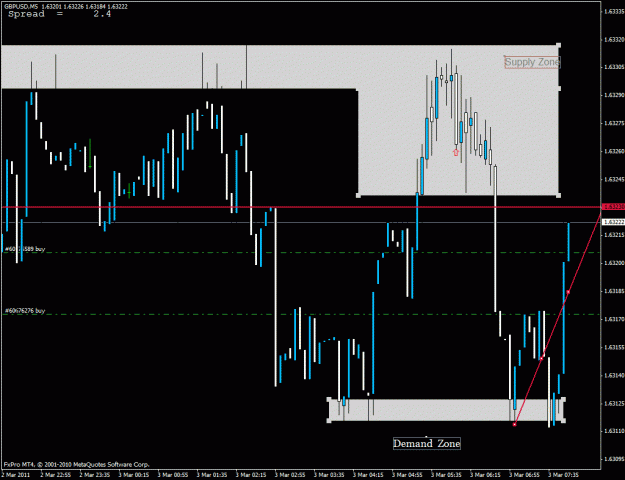The image size is (625, 480).
Task: Click the "2 Mar 22:55" time axis label
Action: click(56, 475)
